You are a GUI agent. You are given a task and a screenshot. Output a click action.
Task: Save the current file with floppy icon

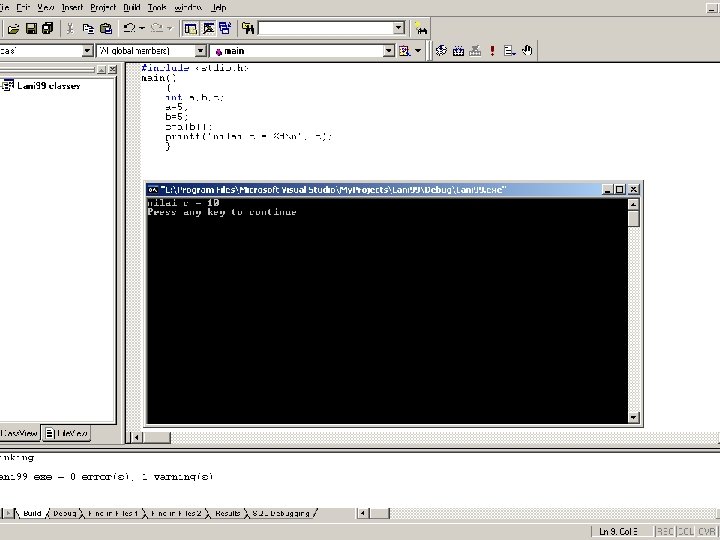click(31, 28)
